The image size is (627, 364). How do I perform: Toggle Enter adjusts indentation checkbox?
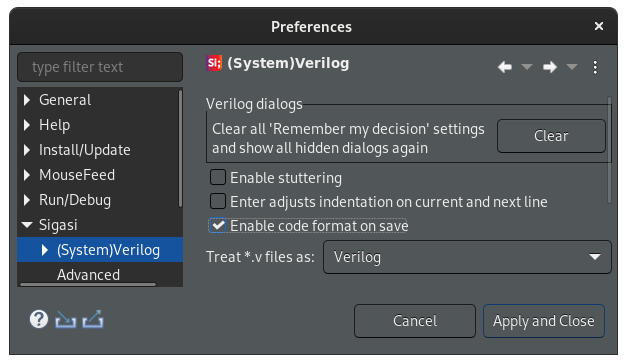[x=218, y=201]
